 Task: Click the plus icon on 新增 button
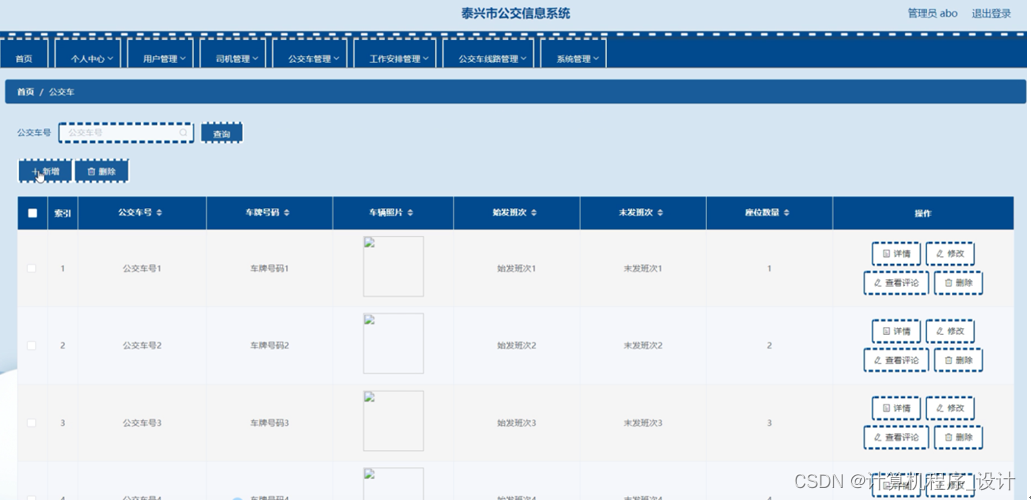36,172
